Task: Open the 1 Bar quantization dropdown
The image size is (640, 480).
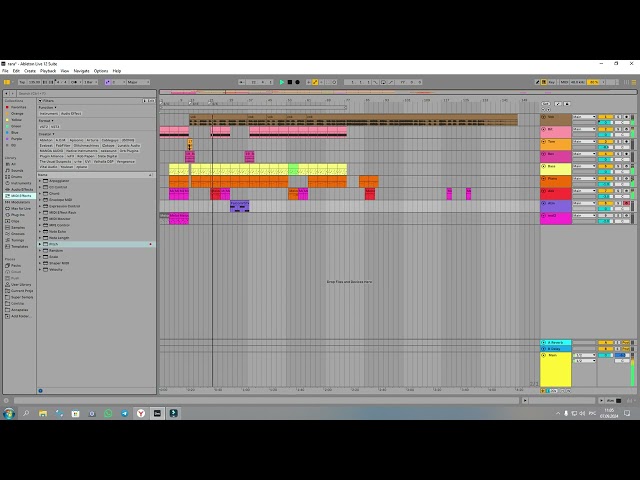Action: [91, 82]
